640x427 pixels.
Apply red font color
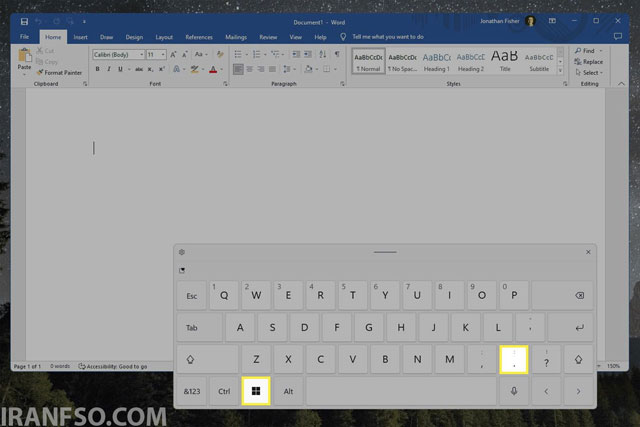(x=213, y=69)
